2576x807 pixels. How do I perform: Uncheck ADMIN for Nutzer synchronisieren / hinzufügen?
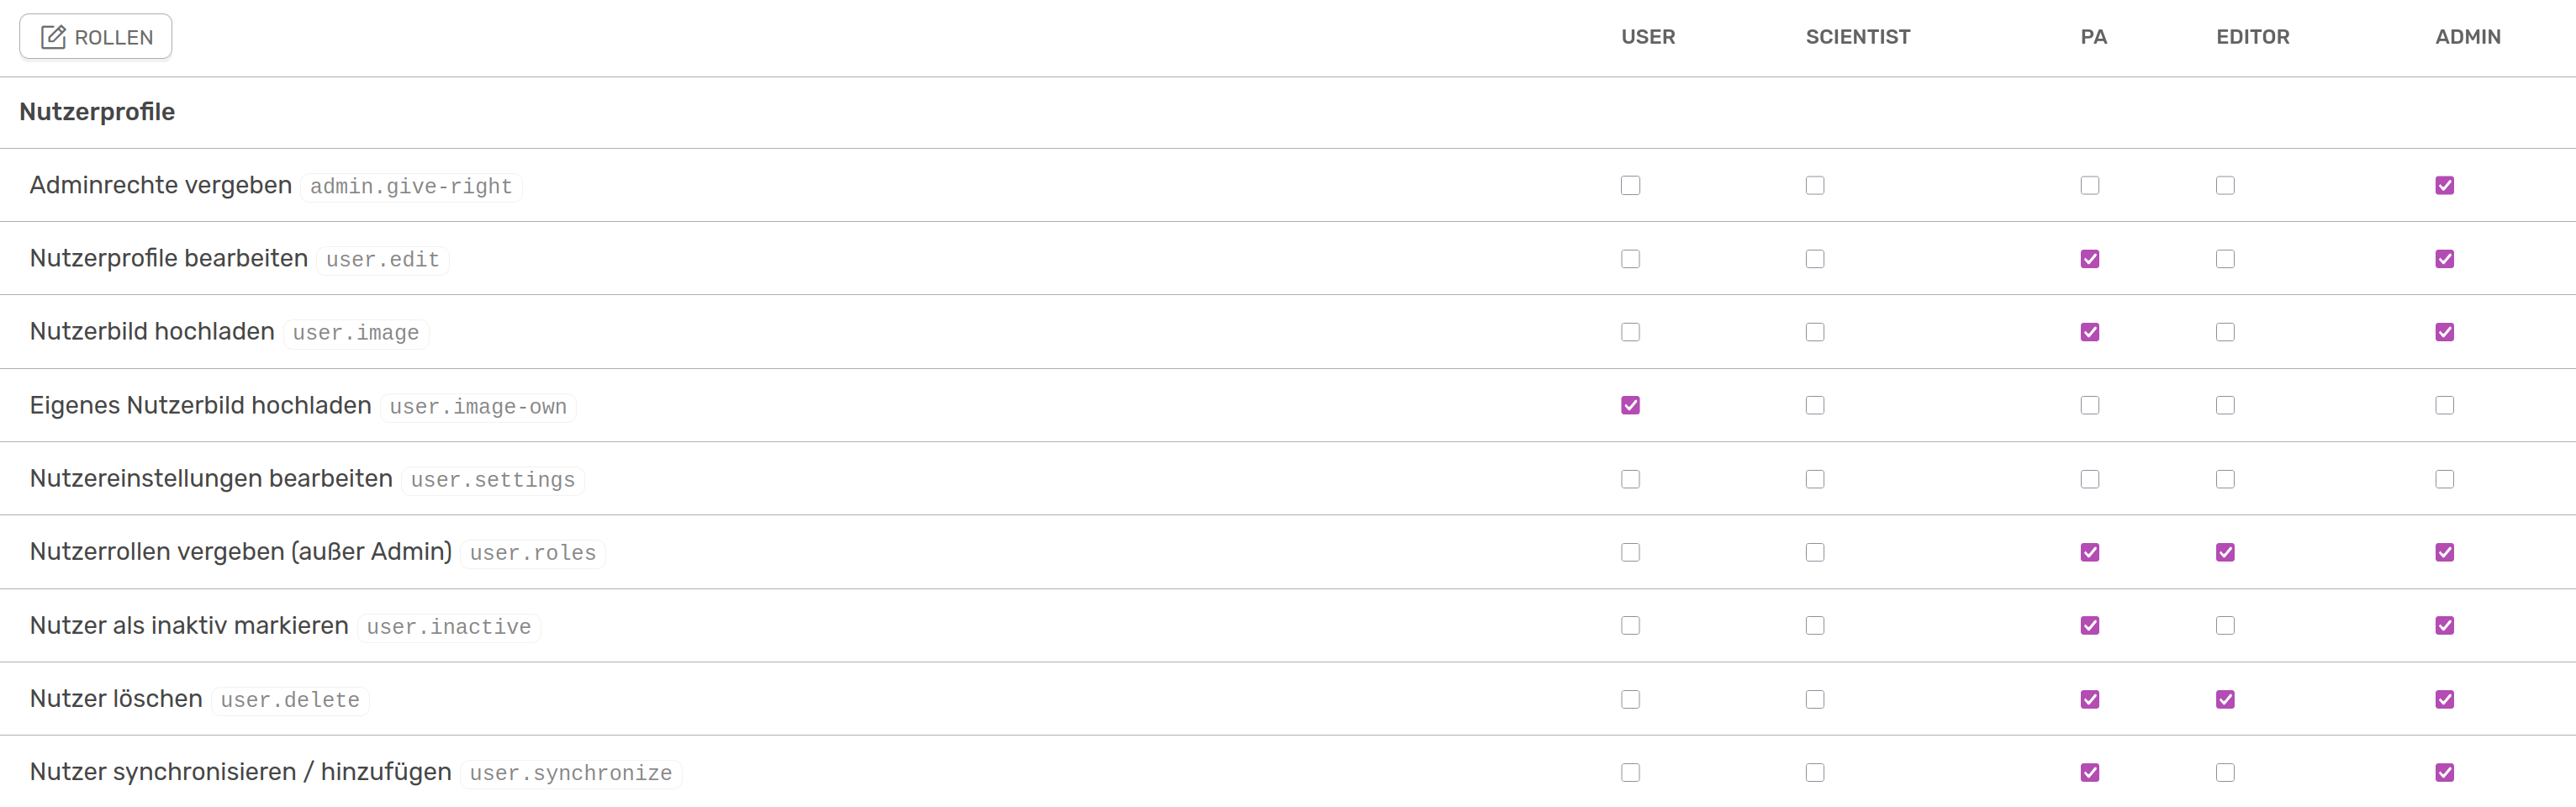pyautogui.click(x=2444, y=772)
